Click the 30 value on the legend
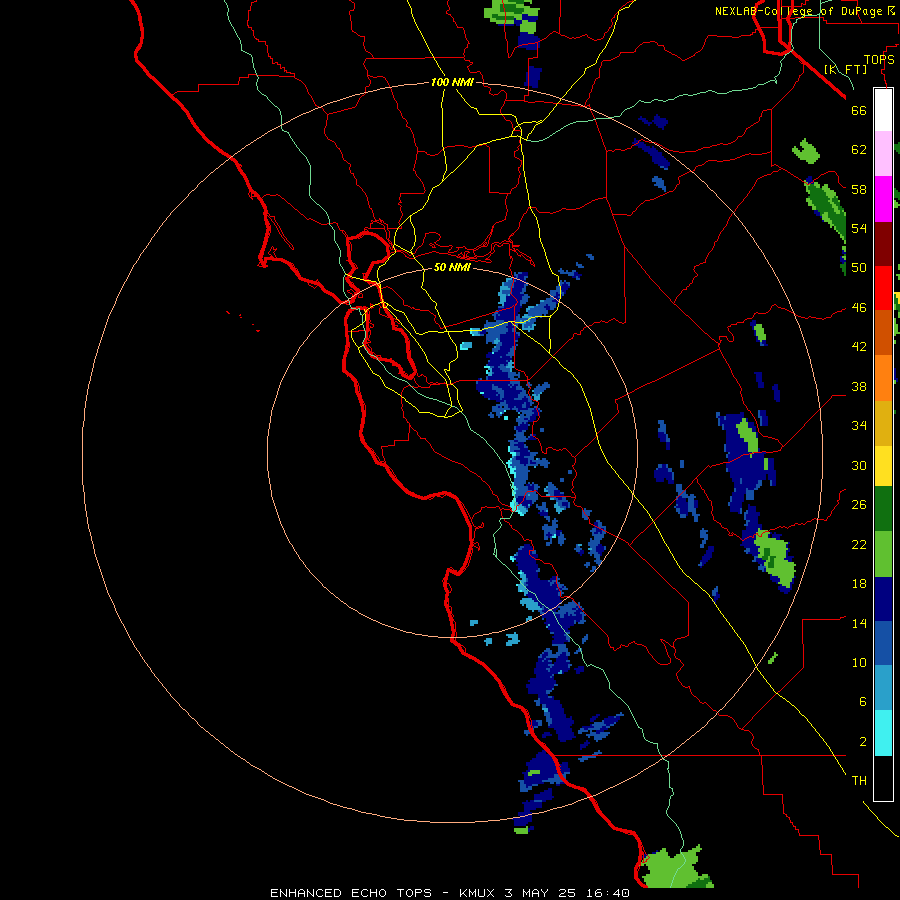900x900 pixels. click(x=859, y=465)
